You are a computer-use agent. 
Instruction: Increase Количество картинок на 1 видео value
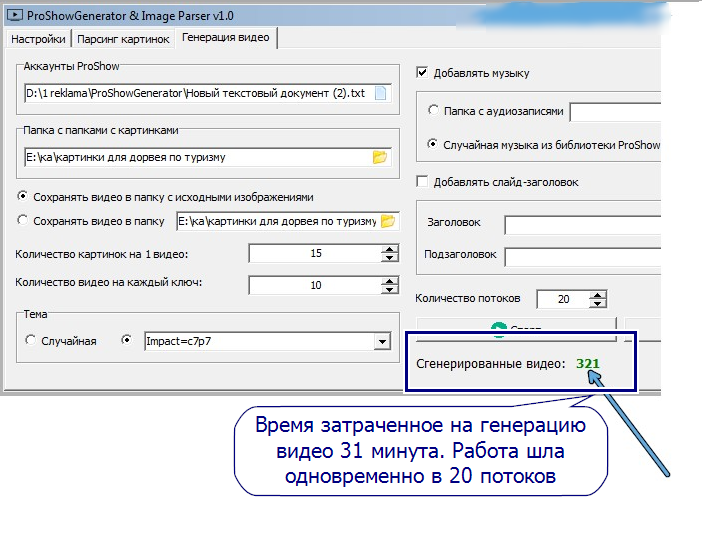390,249
